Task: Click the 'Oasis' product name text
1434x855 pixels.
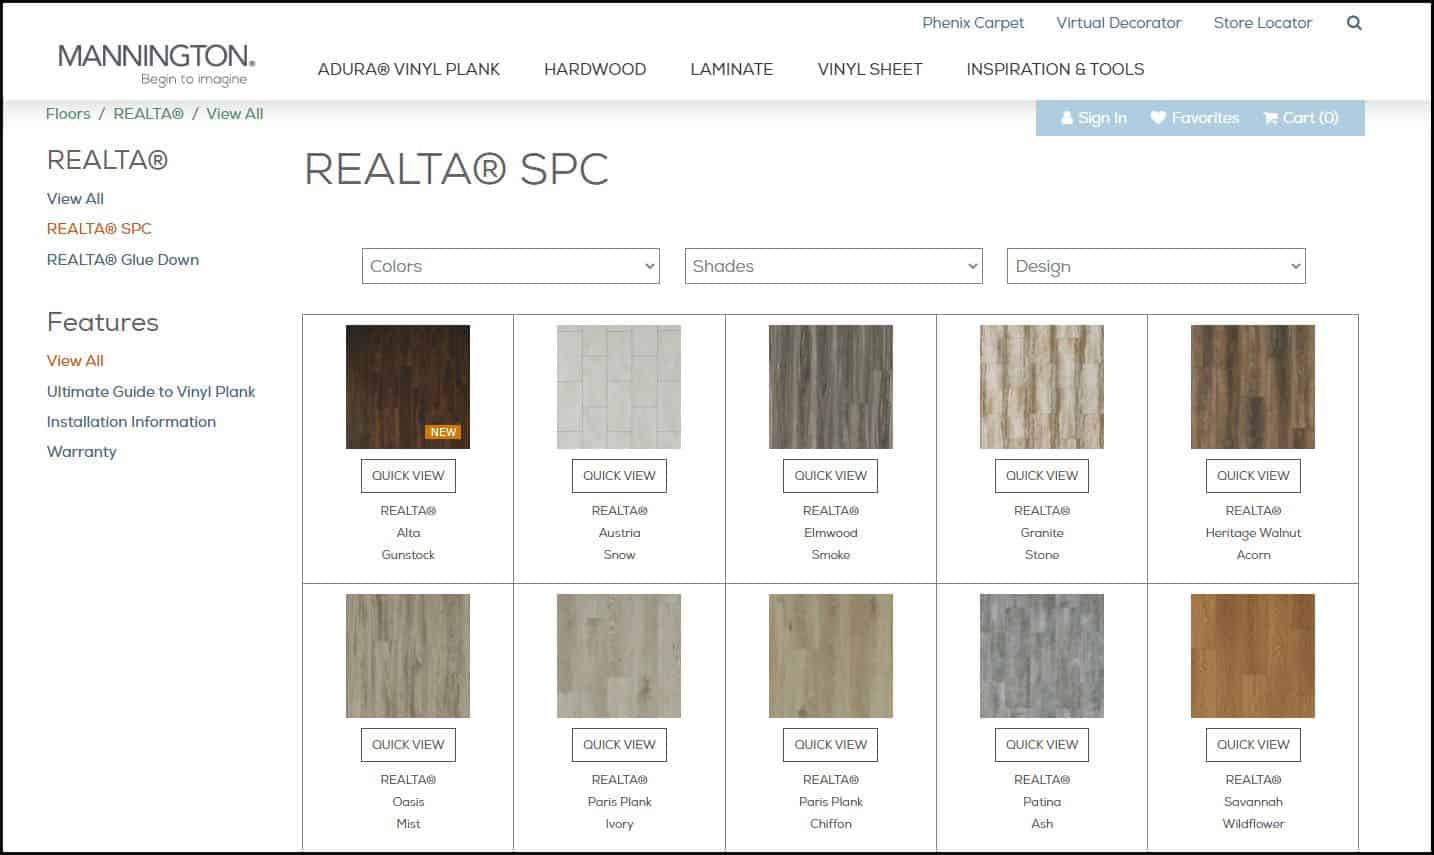Action: [x=408, y=802]
